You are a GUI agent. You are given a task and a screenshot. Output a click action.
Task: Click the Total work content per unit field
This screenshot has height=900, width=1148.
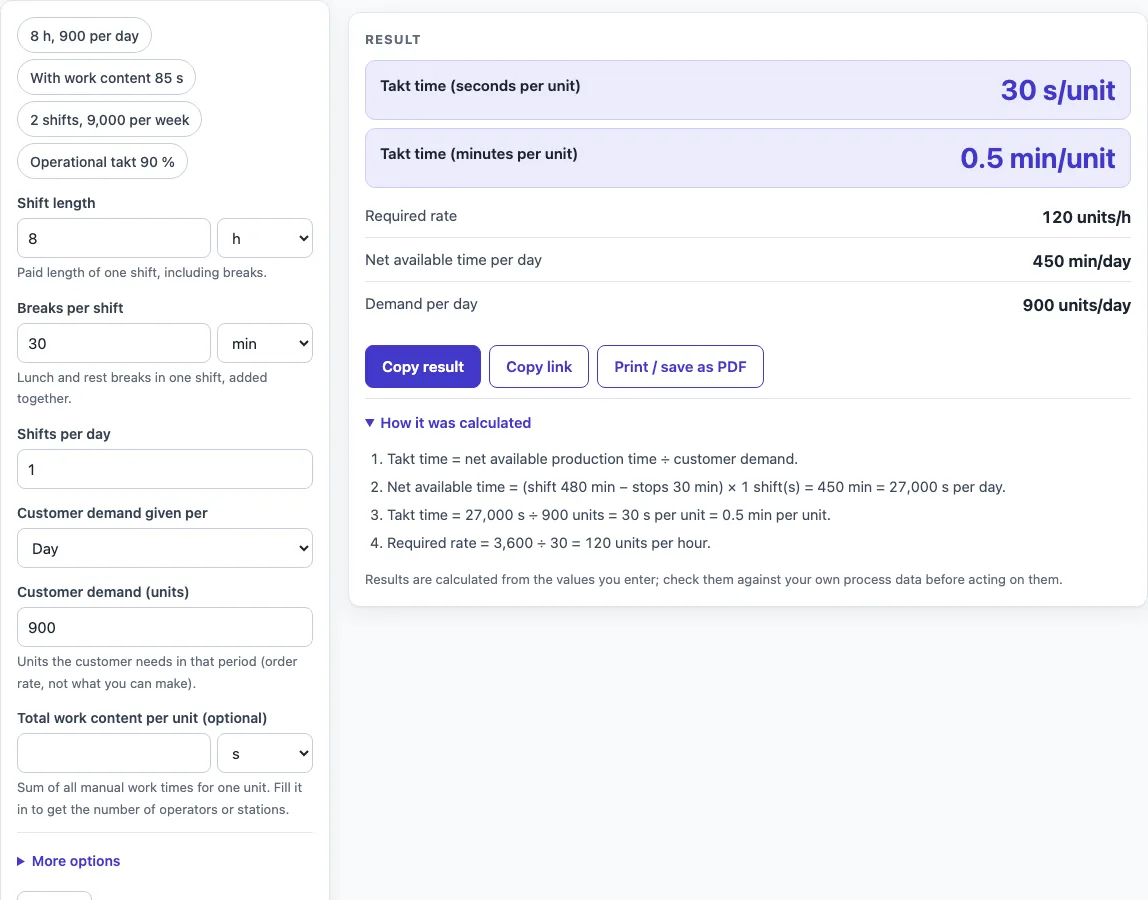pyautogui.click(x=113, y=754)
